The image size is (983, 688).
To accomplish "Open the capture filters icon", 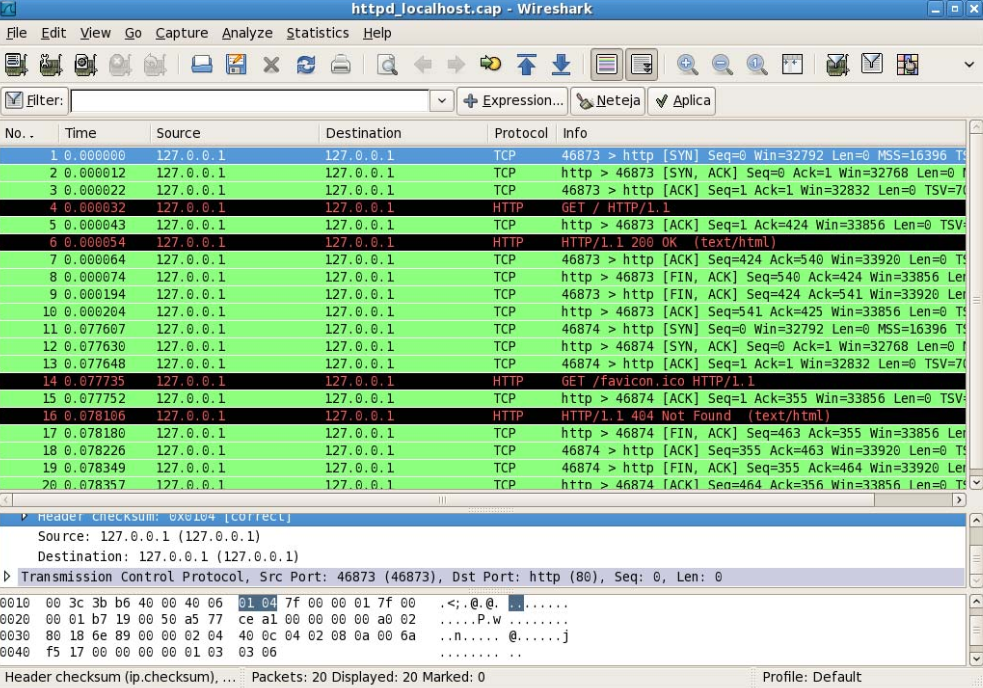I will [x=834, y=66].
